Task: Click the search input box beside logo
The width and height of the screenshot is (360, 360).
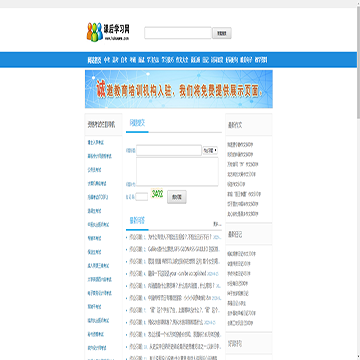Action: point(178,33)
